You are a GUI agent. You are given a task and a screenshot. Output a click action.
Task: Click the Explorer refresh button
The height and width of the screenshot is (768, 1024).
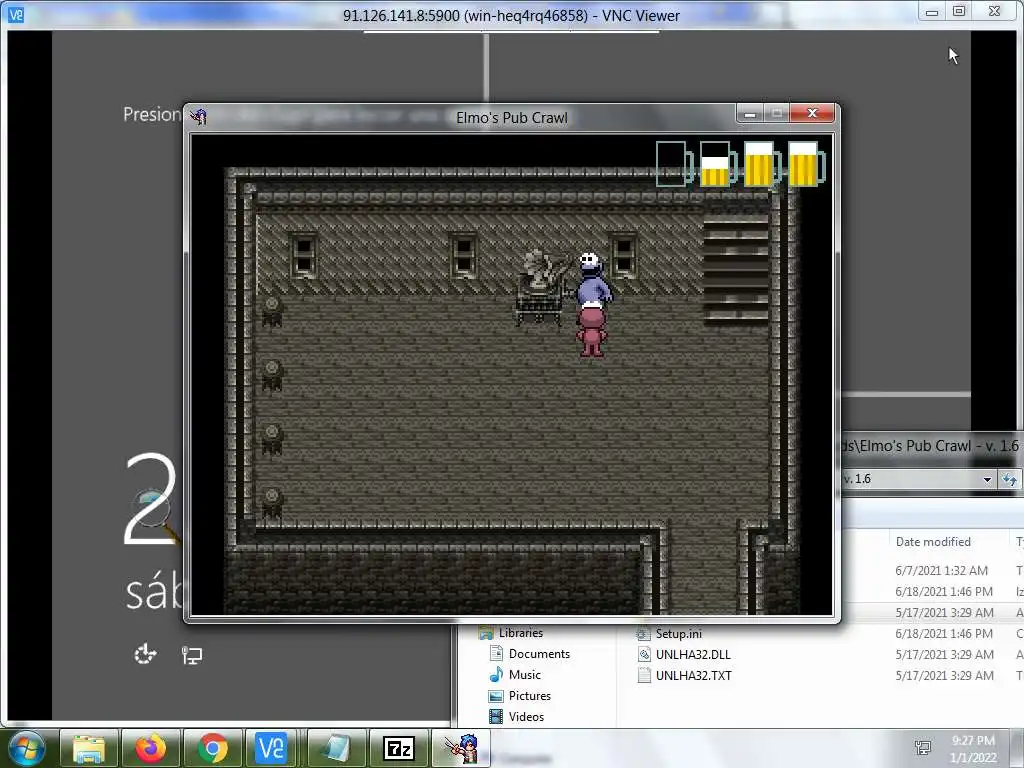click(x=1010, y=479)
